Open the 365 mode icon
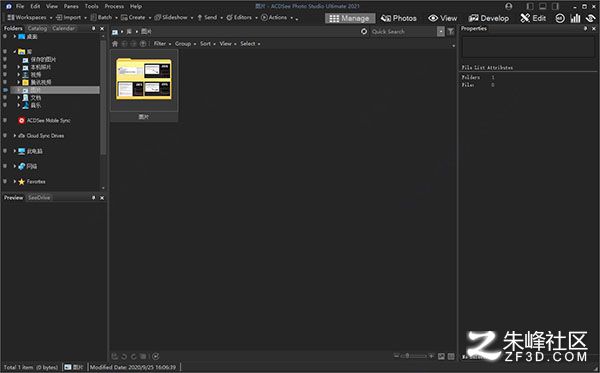Screen dimensions: 600x373 coord(560,18)
